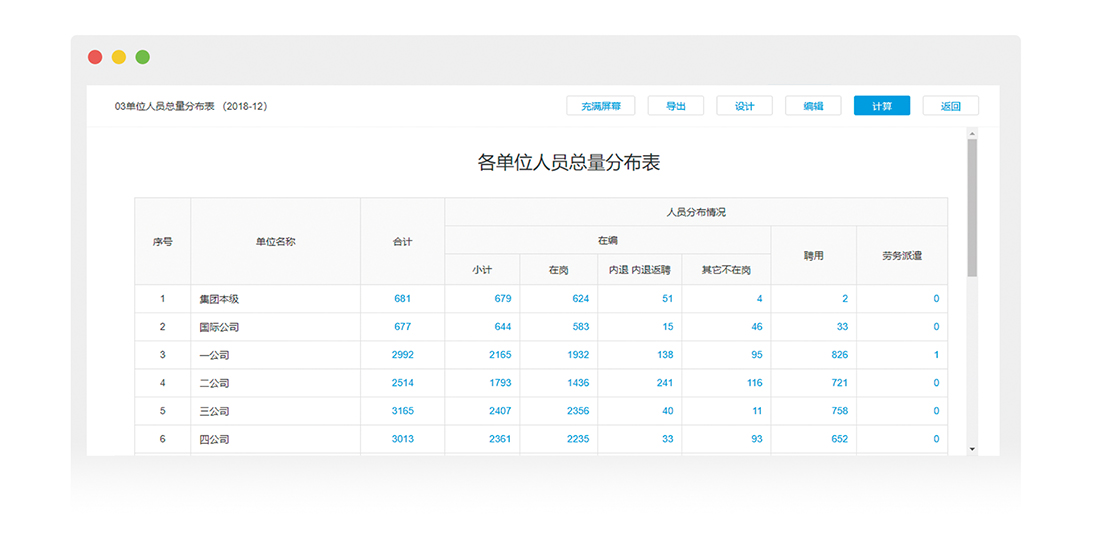The image size is (1100, 542).
Task: Run the blue 计算 calculate button
Action: point(882,106)
